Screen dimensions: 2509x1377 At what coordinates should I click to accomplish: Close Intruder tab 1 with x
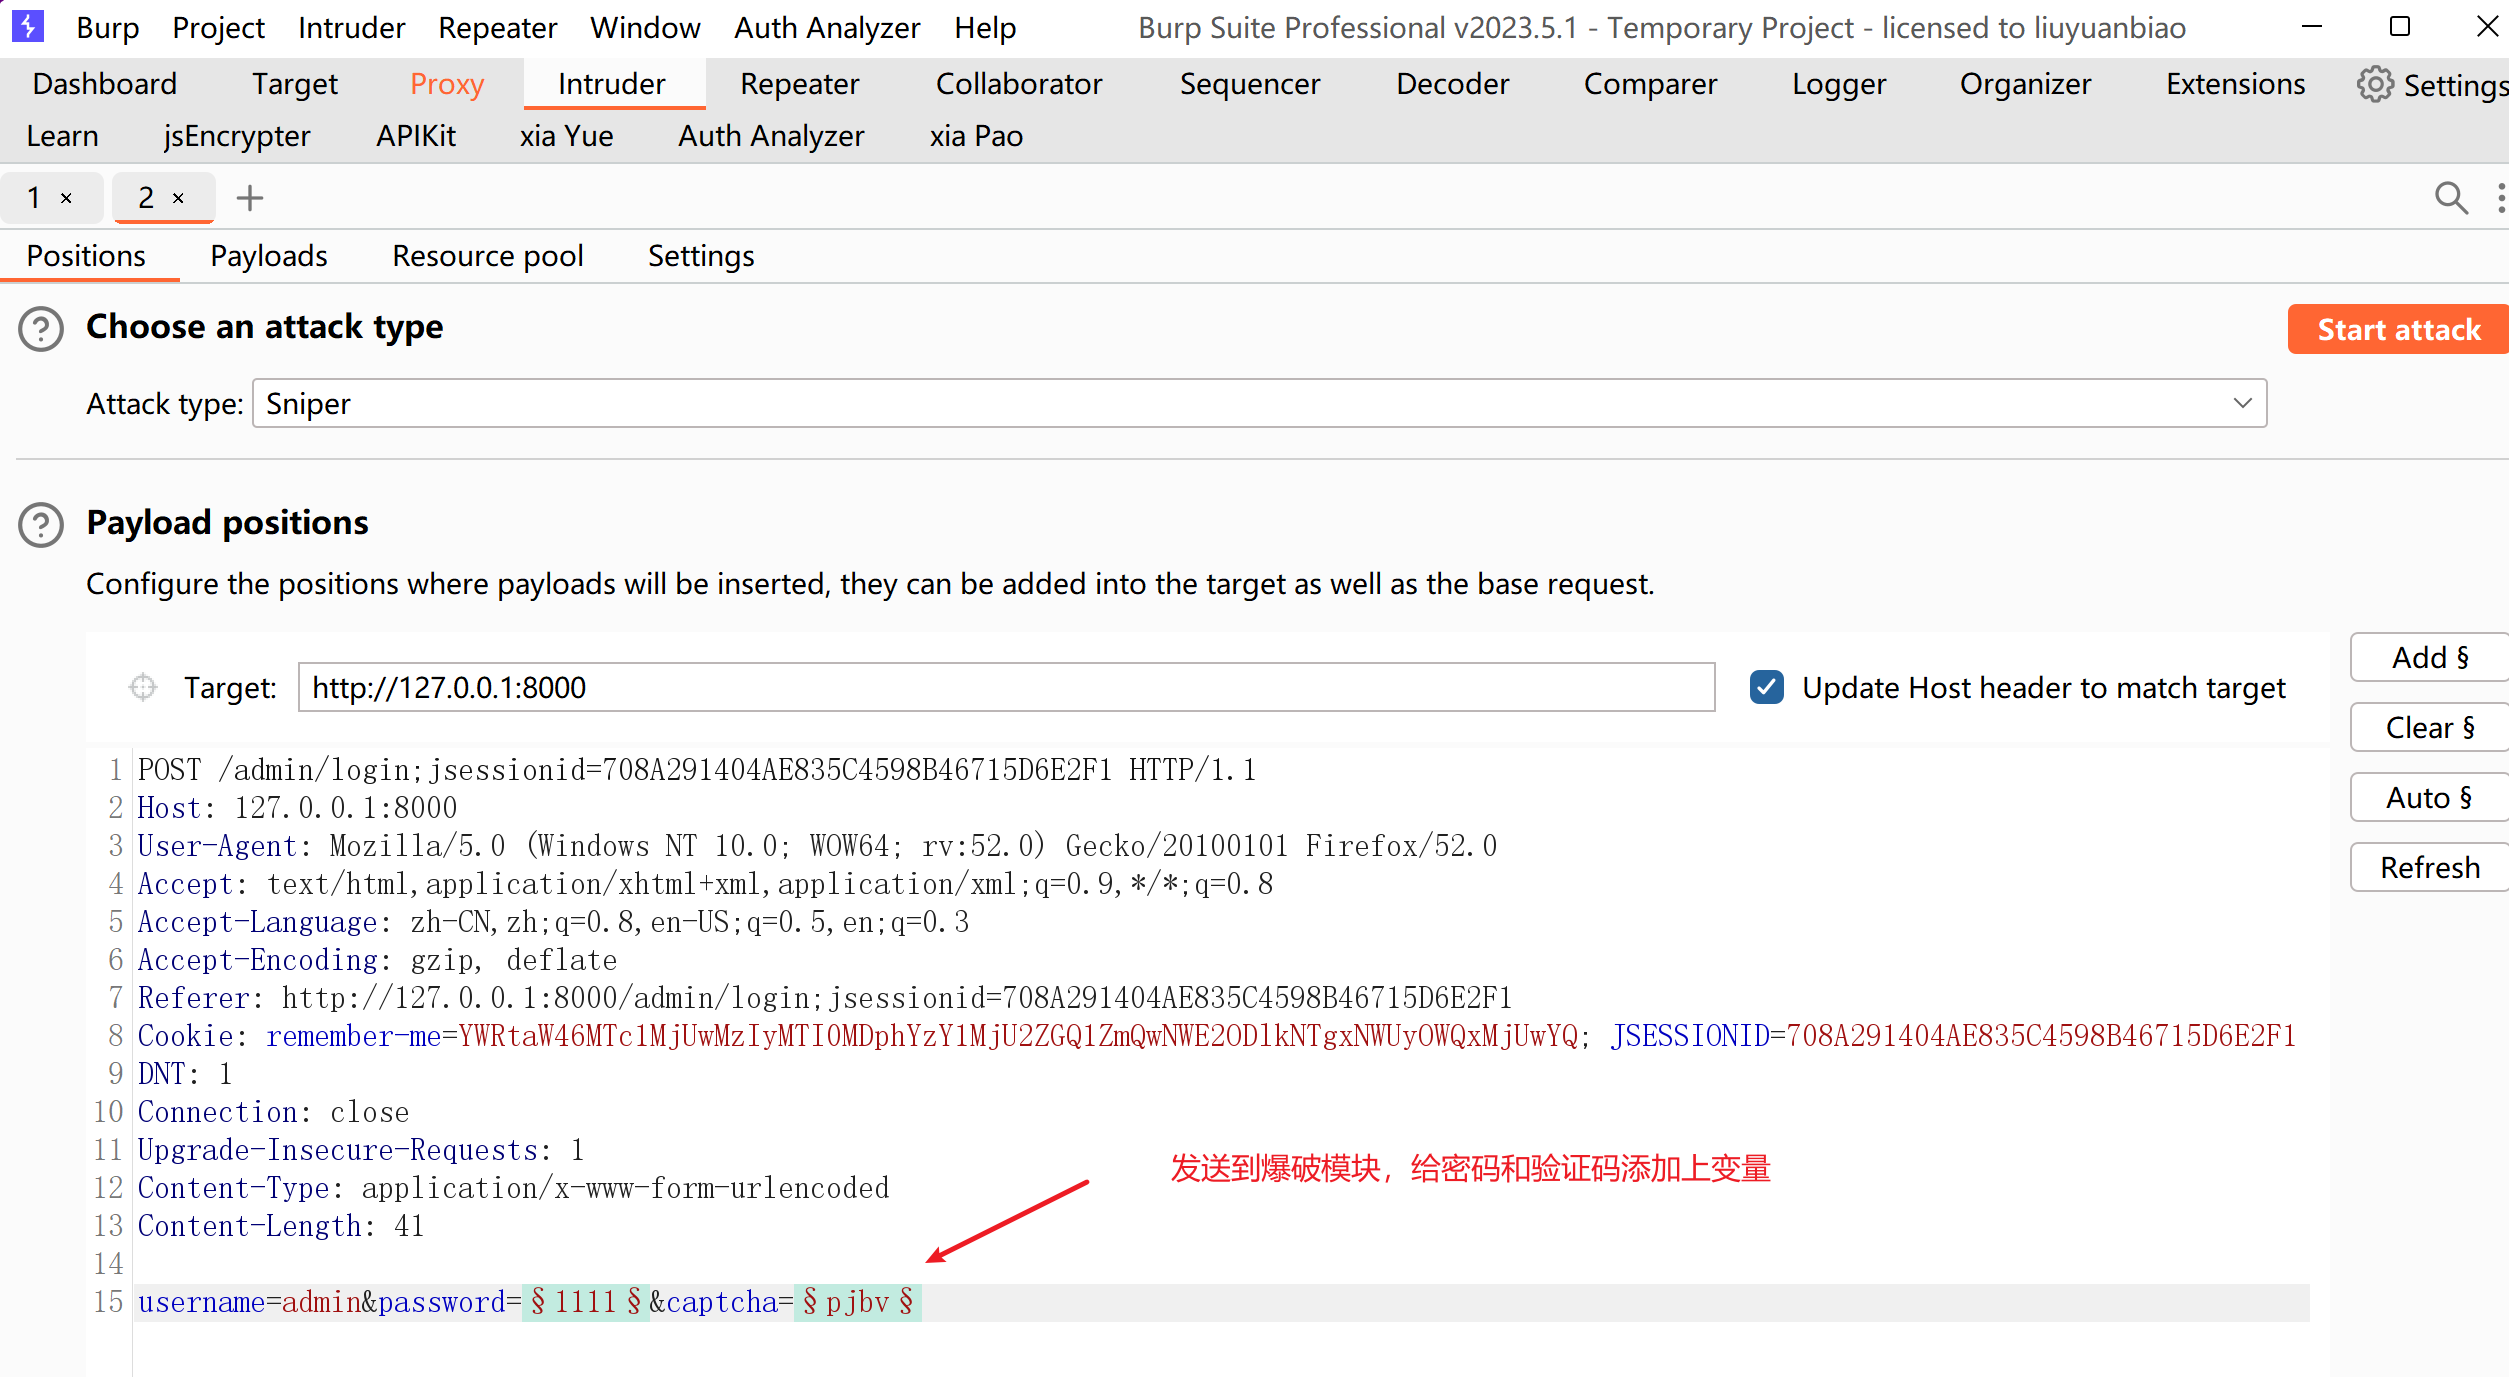click(x=67, y=198)
